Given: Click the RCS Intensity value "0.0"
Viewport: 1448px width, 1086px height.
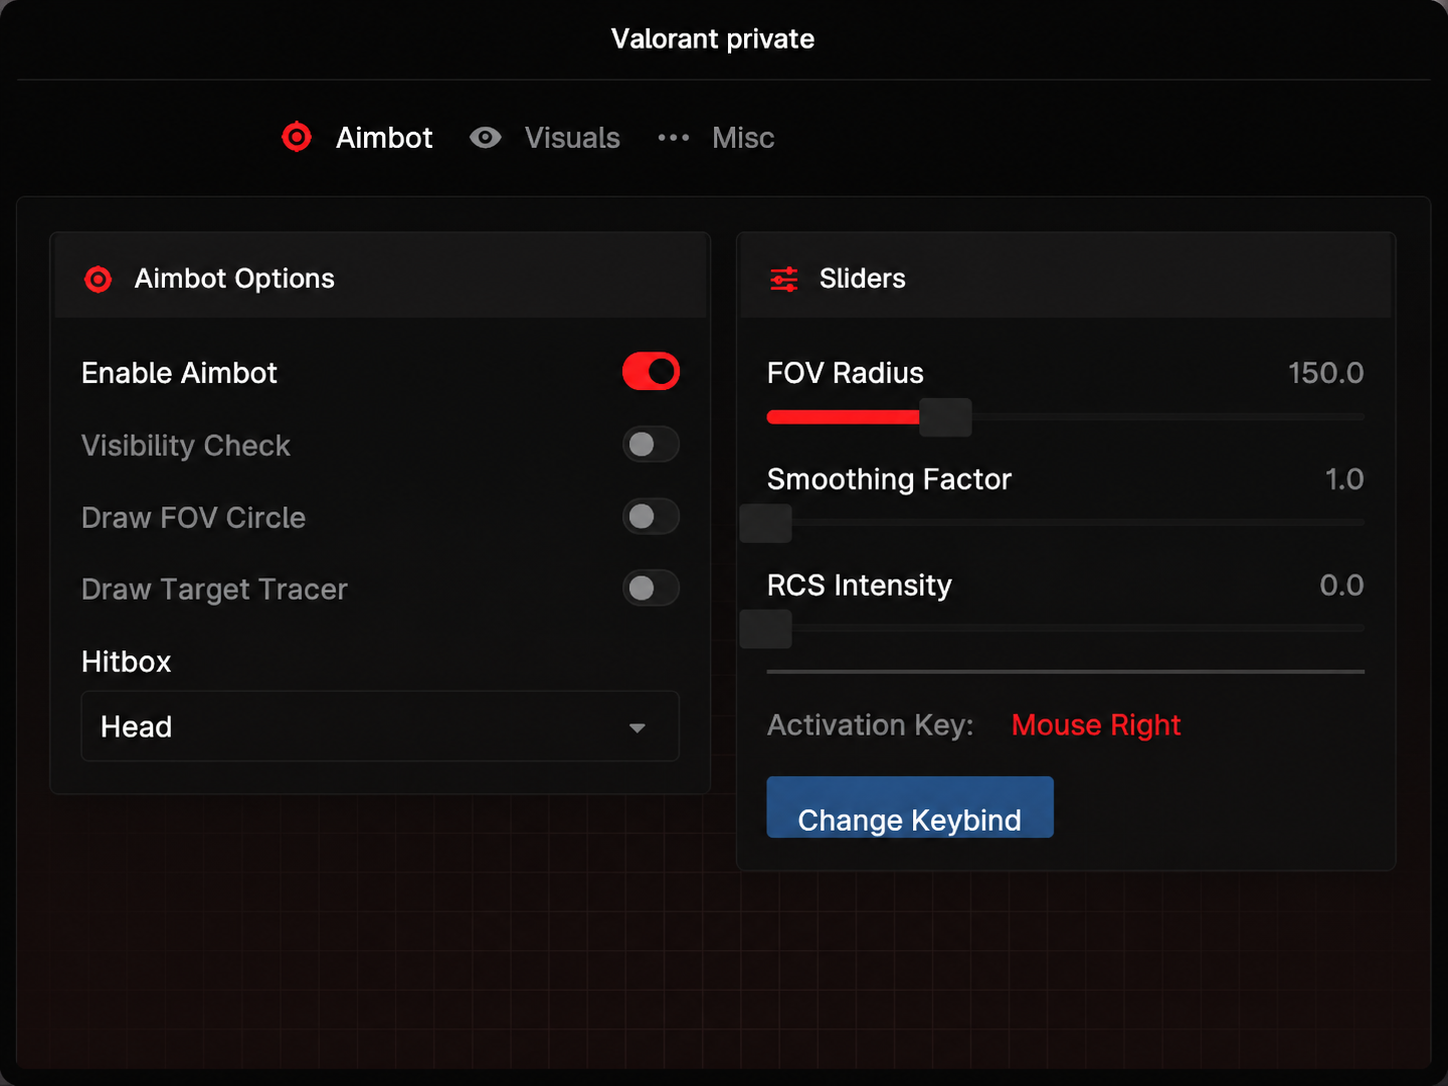Looking at the screenshot, I should click(1342, 585).
